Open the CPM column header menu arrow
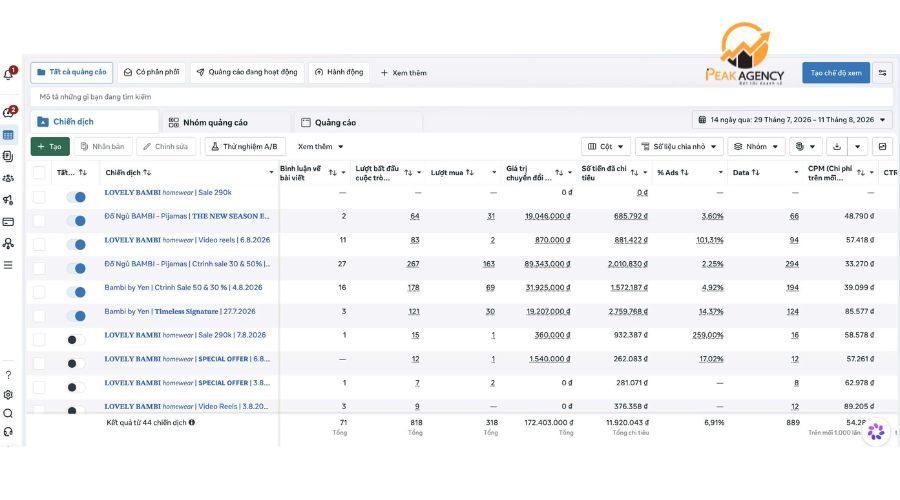The height and width of the screenshot is (500, 900). [871, 172]
